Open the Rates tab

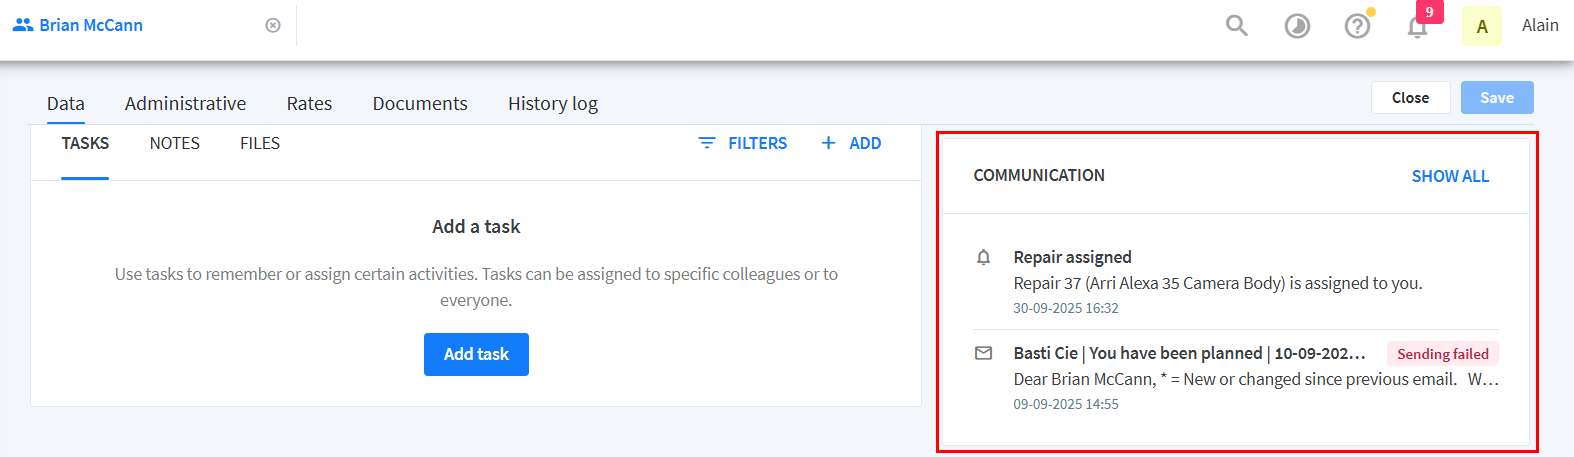point(309,104)
